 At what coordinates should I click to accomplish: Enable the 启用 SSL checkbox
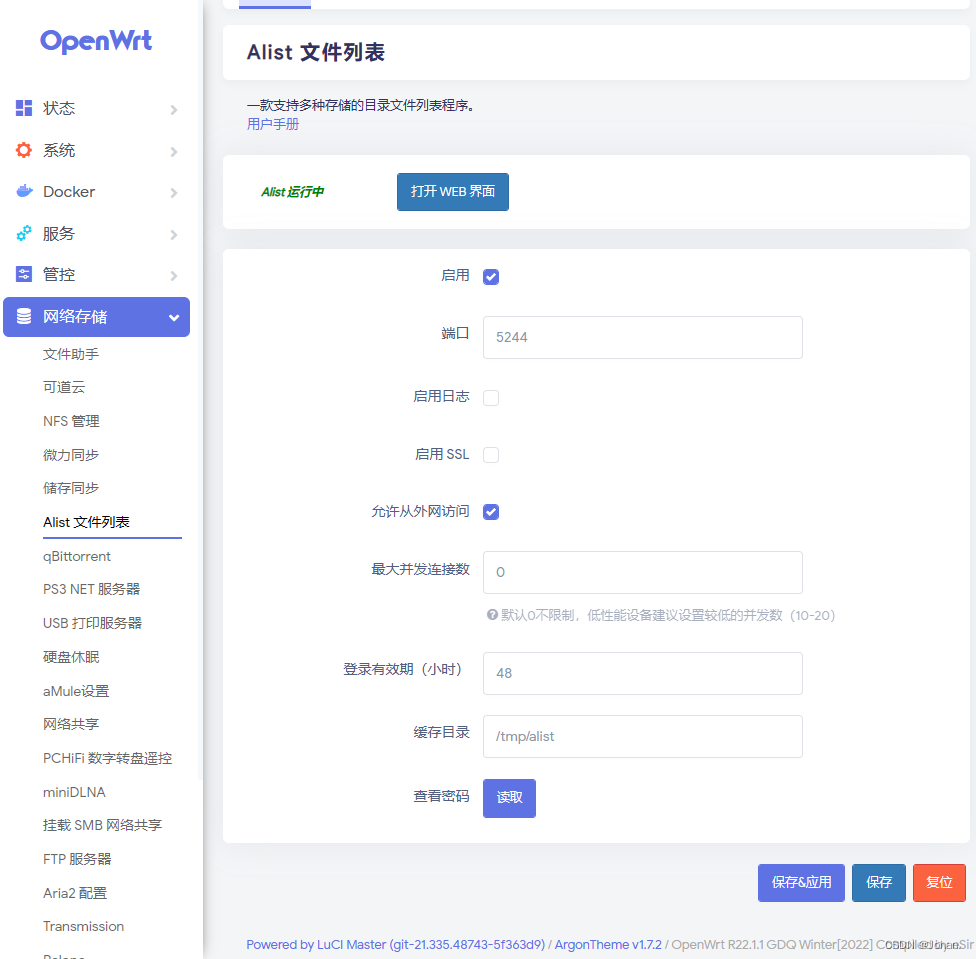pyautogui.click(x=490, y=455)
